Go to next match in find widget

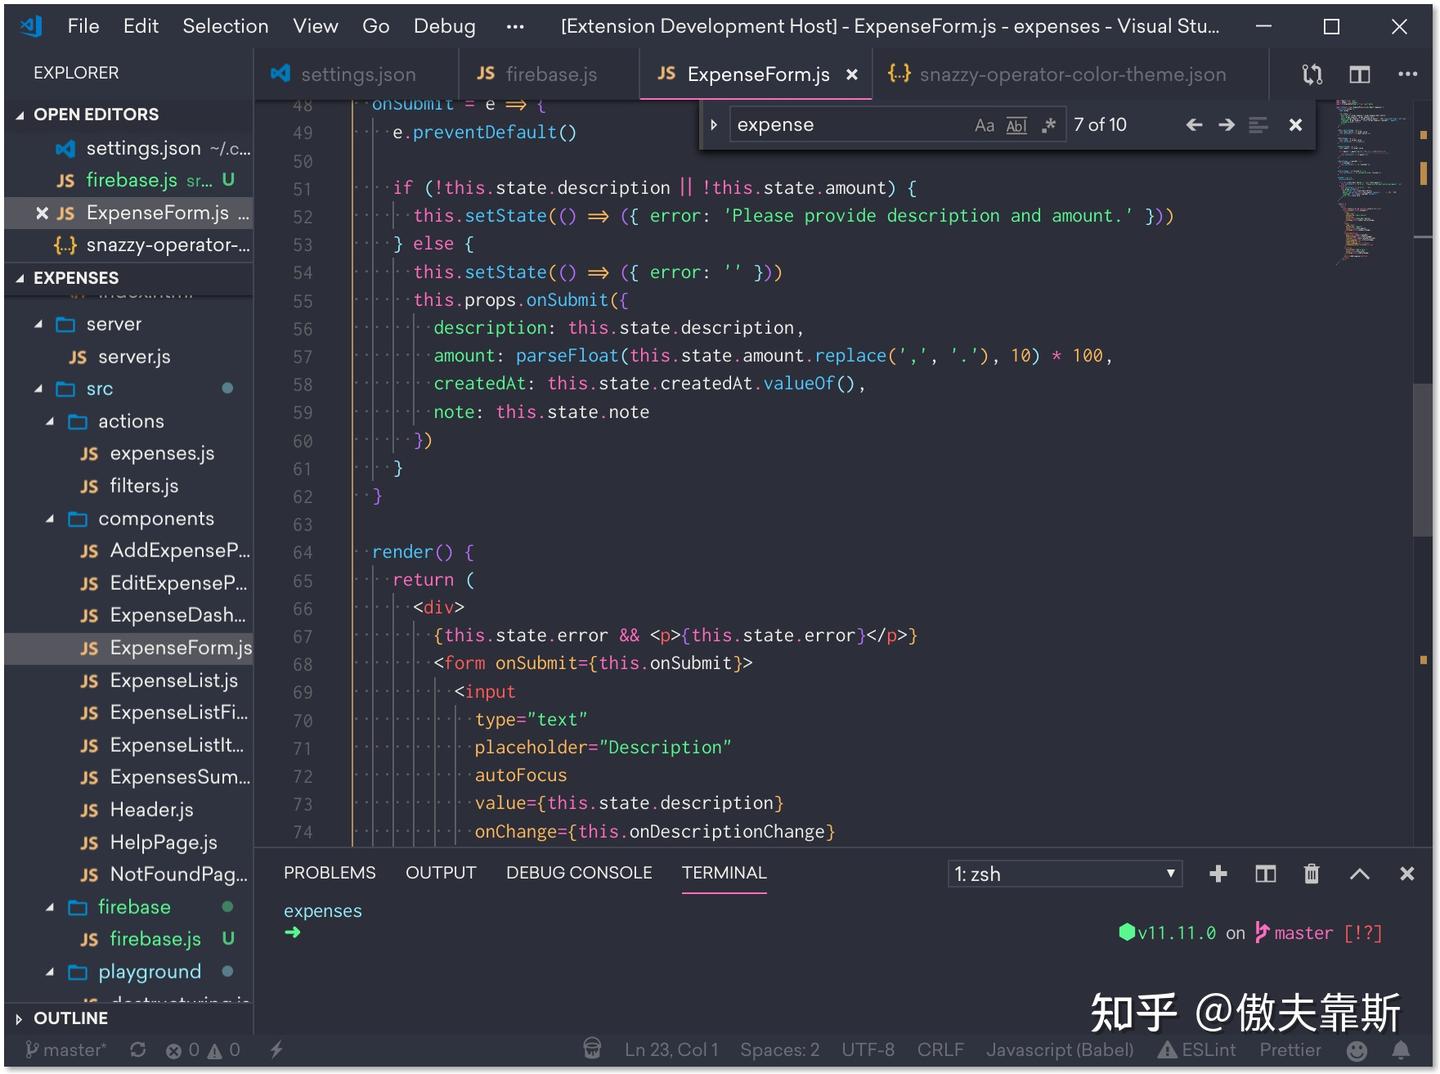click(x=1226, y=125)
